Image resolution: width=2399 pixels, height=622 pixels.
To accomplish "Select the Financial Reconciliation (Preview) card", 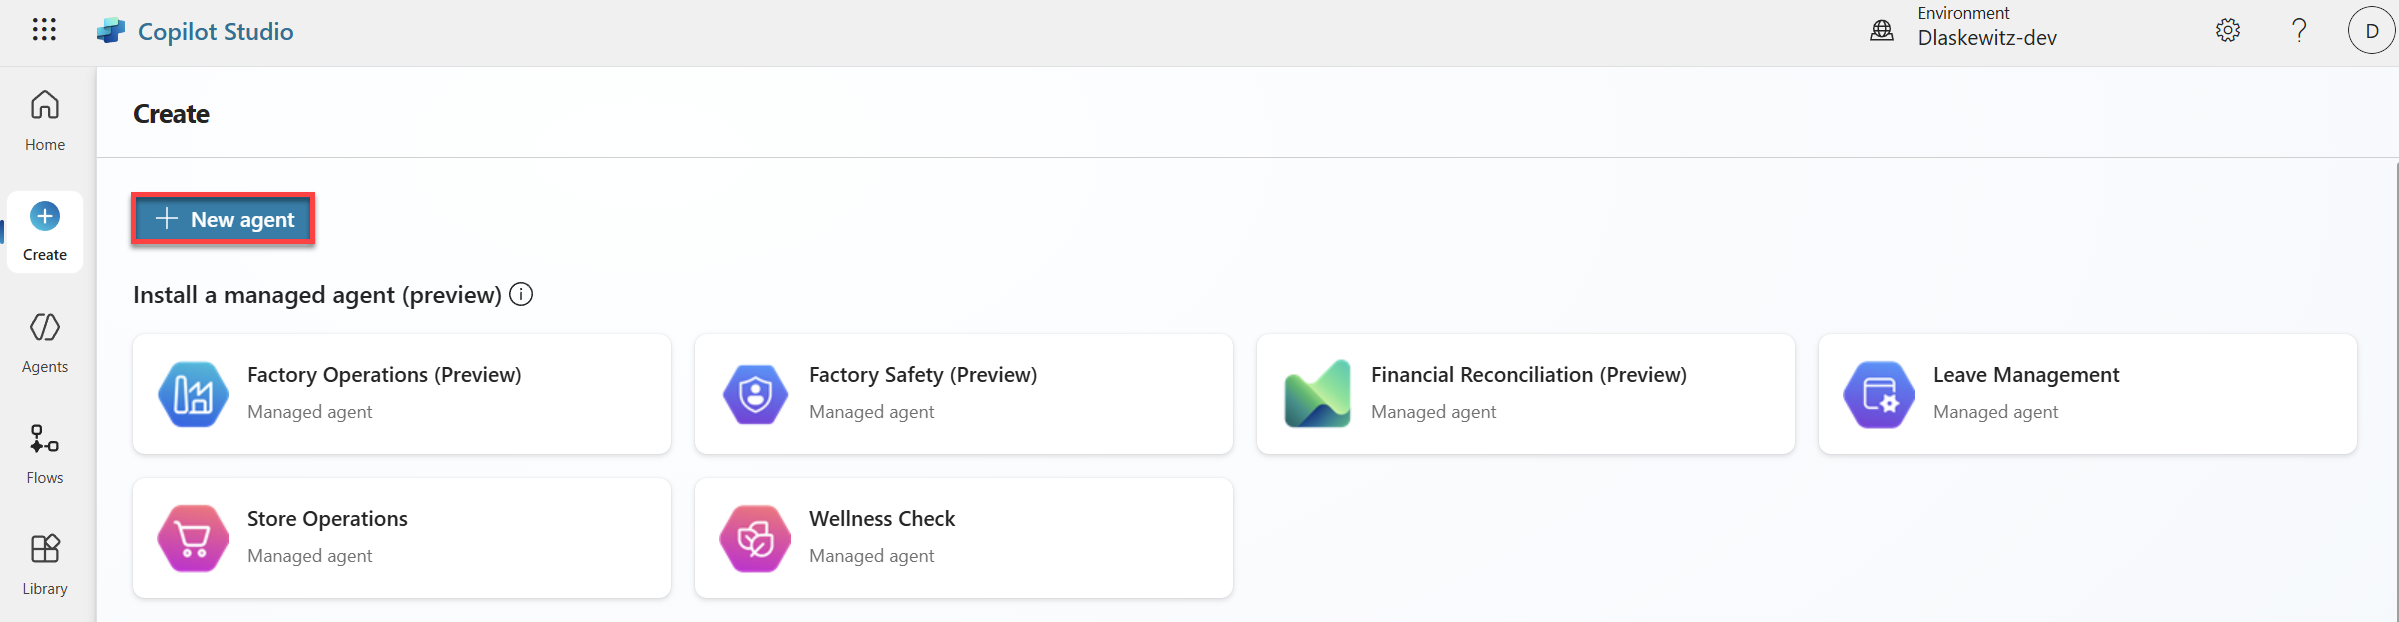I will [x=1525, y=394].
